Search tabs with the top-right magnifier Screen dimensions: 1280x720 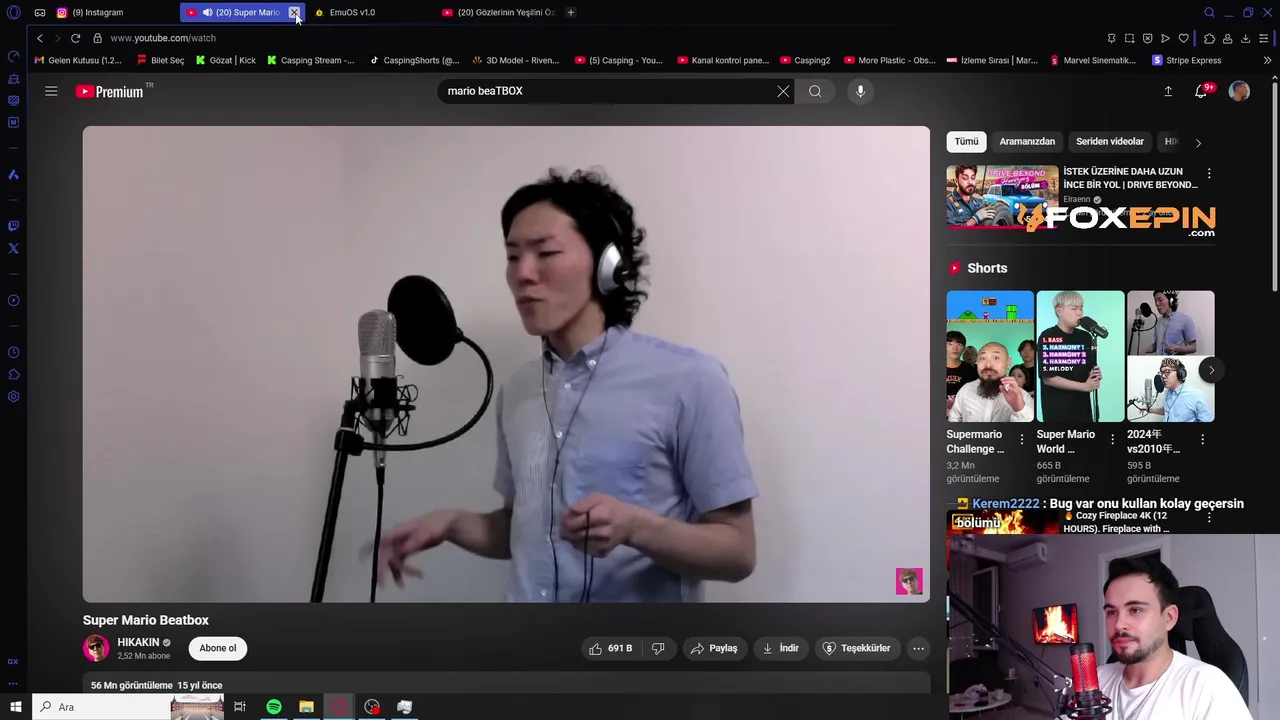point(1209,13)
